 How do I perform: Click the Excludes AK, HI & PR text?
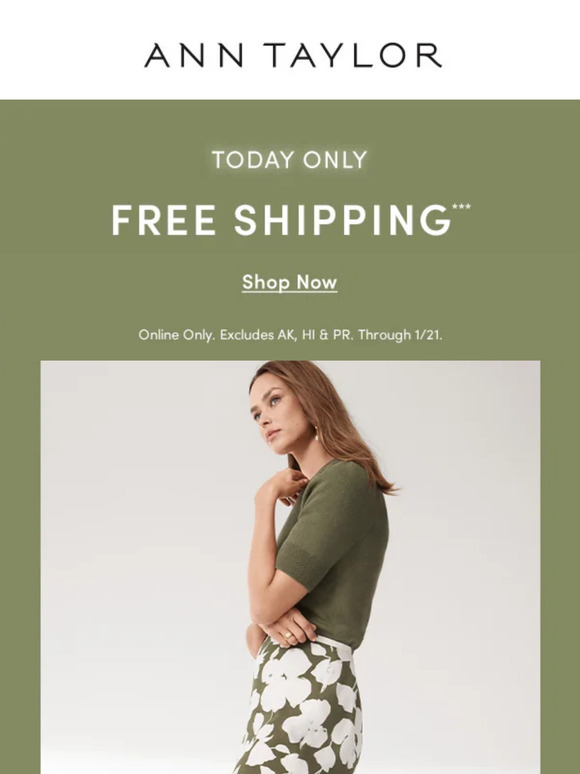286,335
